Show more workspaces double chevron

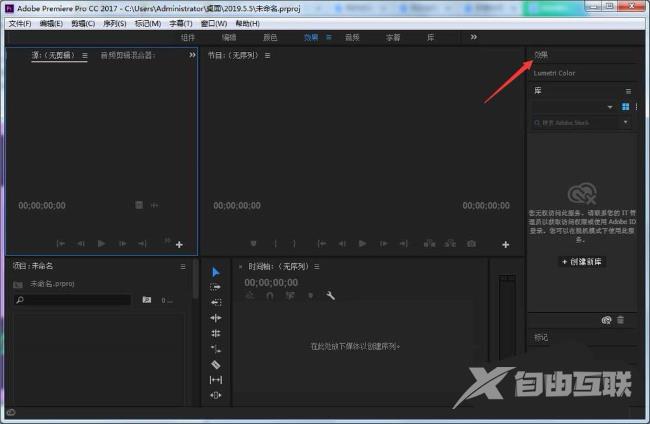(473, 37)
